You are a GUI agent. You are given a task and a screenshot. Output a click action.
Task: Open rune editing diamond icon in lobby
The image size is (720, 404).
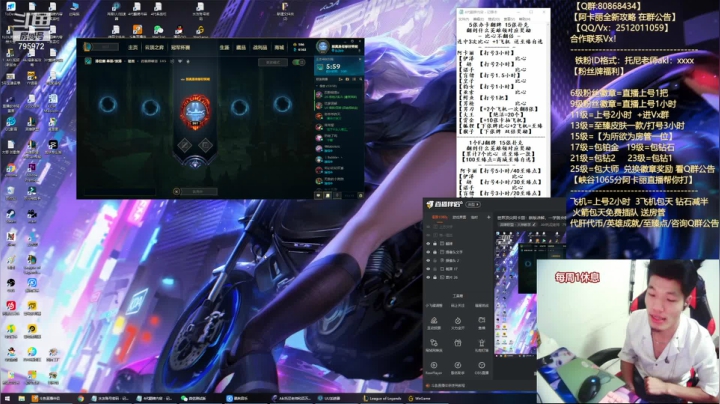pos(185,146)
